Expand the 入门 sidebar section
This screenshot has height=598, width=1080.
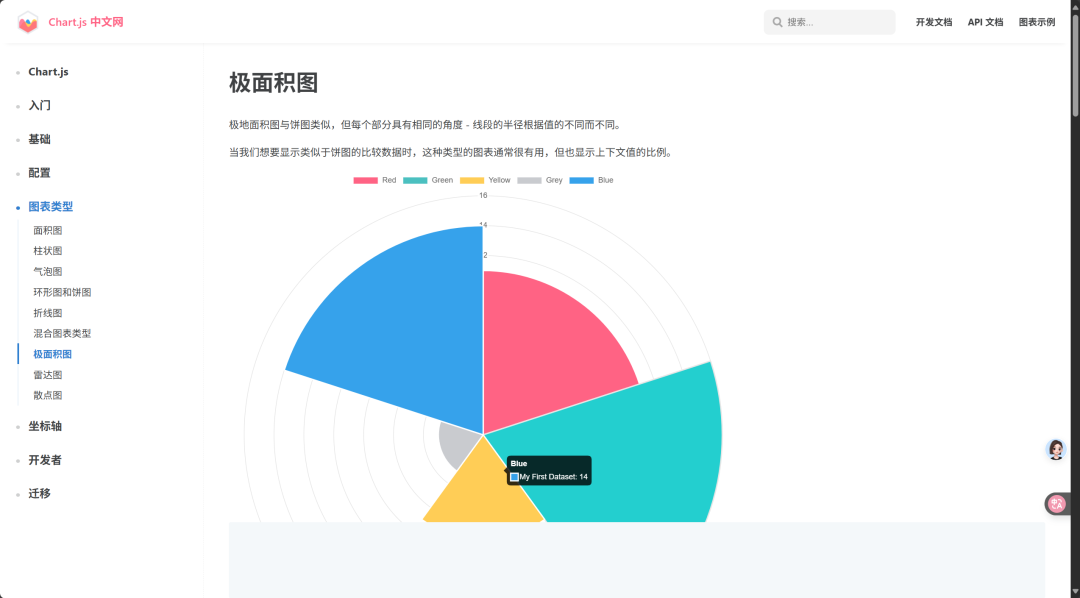click(39, 105)
